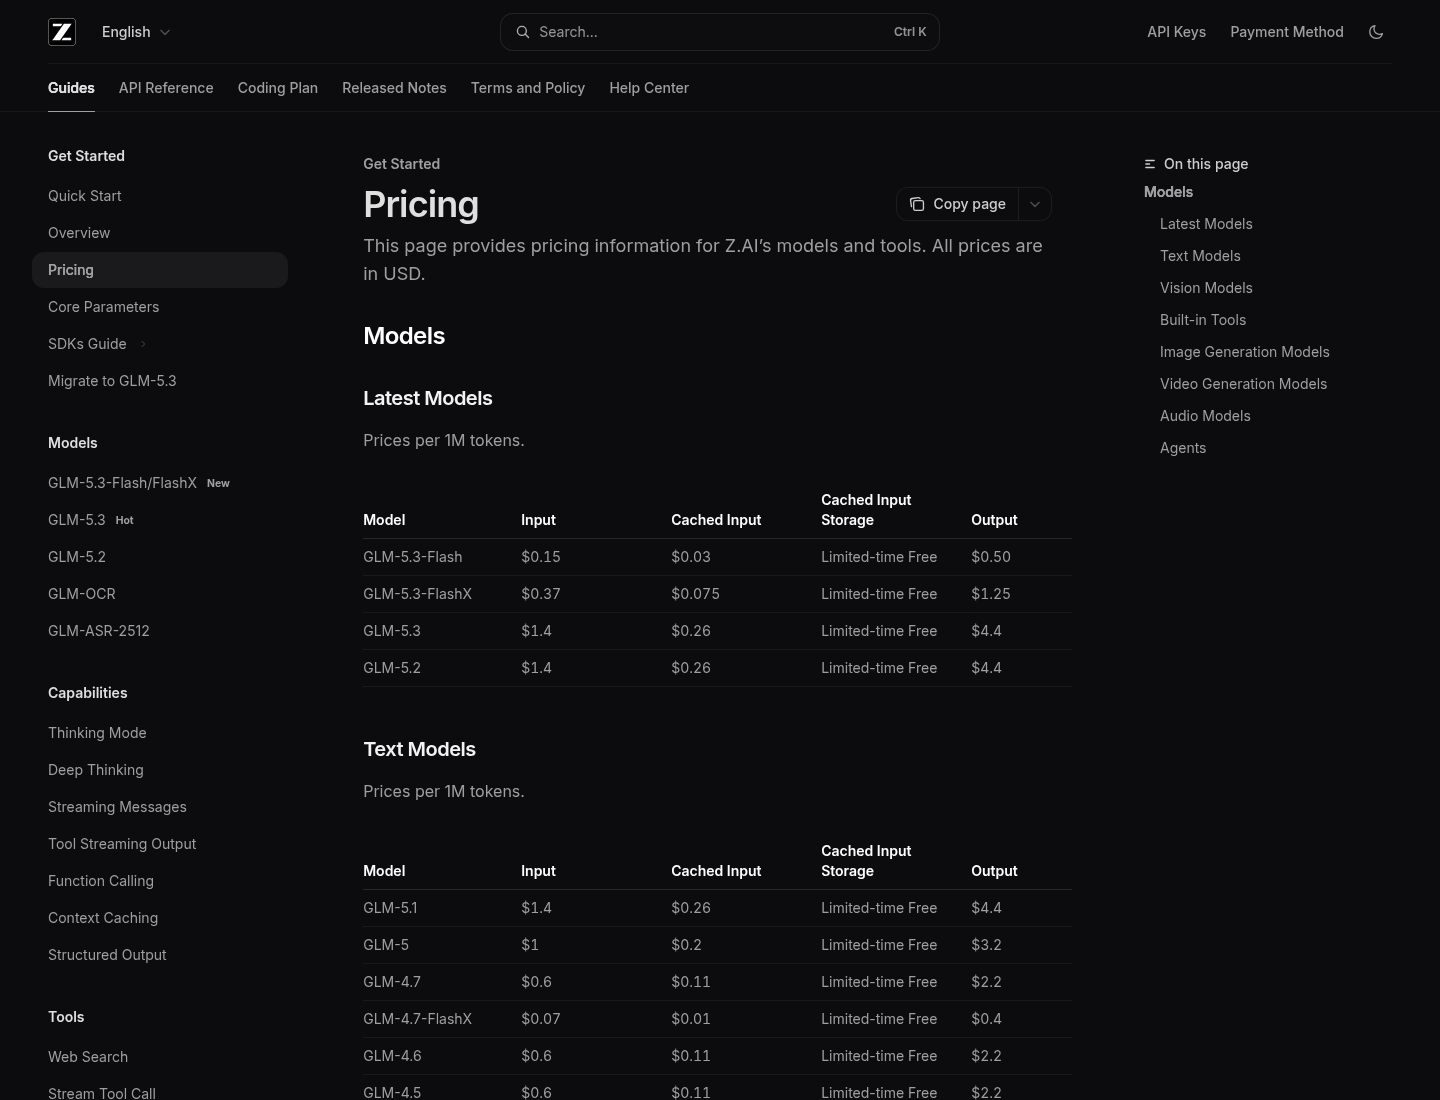Open the Coding Plan tab
Viewport: 1440px width, 1100px height.
tap(278, 88)
